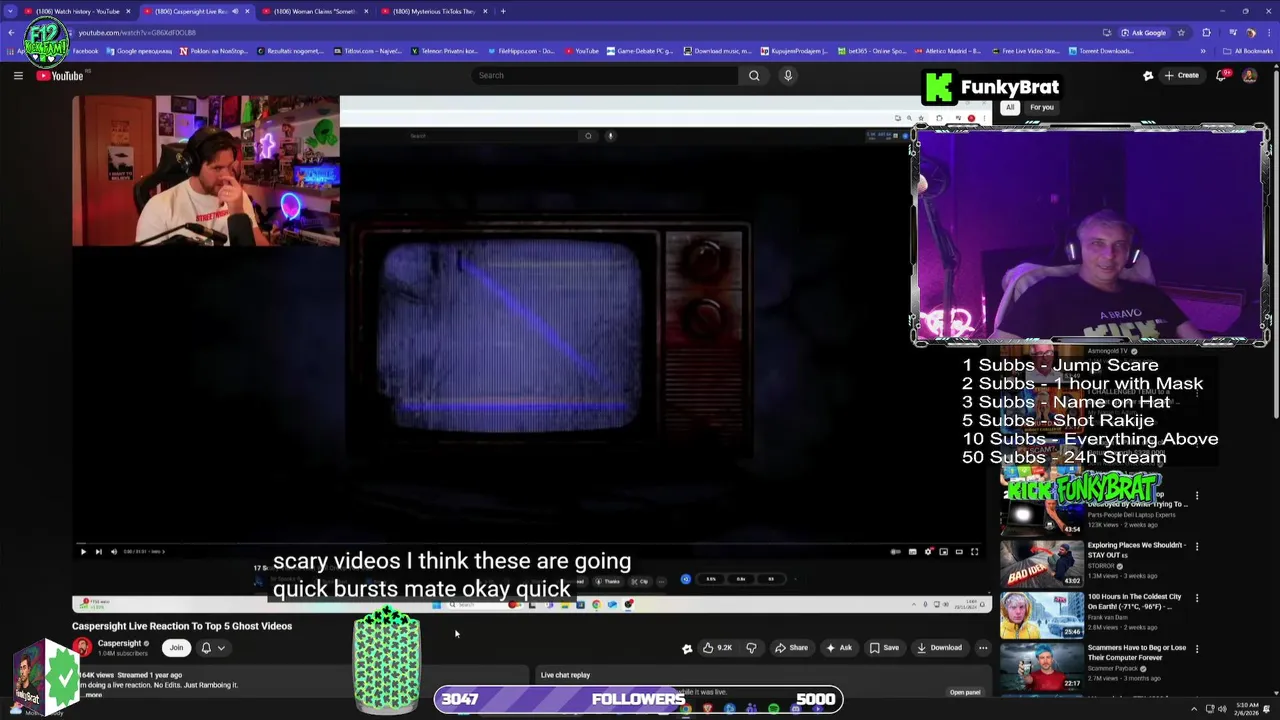Enter fullscreen in the video player
1280x720 pixels.
coord(975,551)
